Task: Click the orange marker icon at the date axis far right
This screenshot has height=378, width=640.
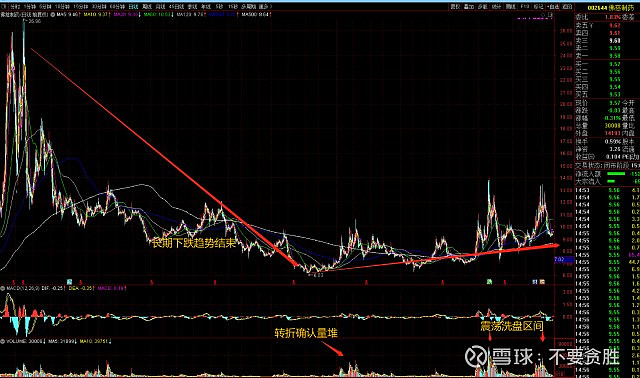Action: coord(542,282)
